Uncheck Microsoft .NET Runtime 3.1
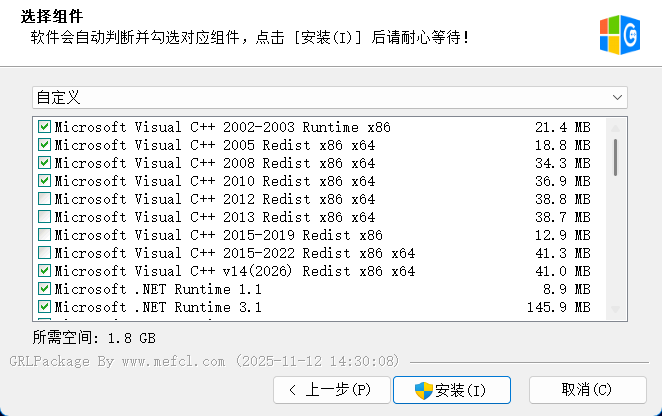Viewport: 662px width, 416px height. pos(44,307)
